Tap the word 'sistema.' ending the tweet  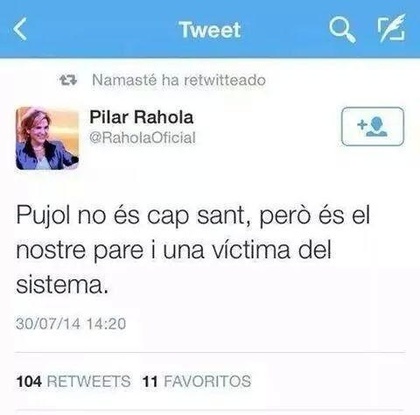click(62, 284)
